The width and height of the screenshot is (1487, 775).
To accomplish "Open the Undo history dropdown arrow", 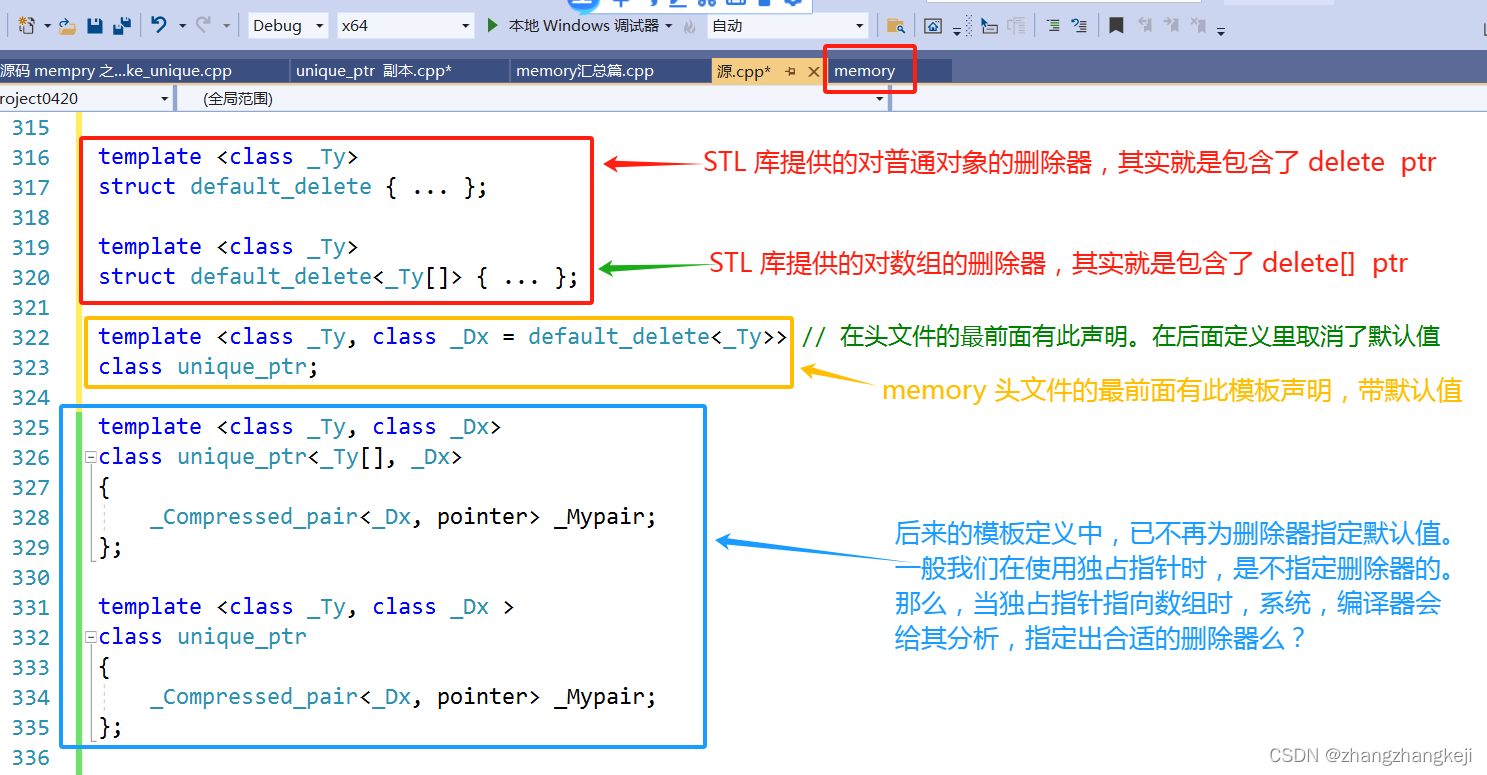I will pyautogui.click(x=182, y=26).
